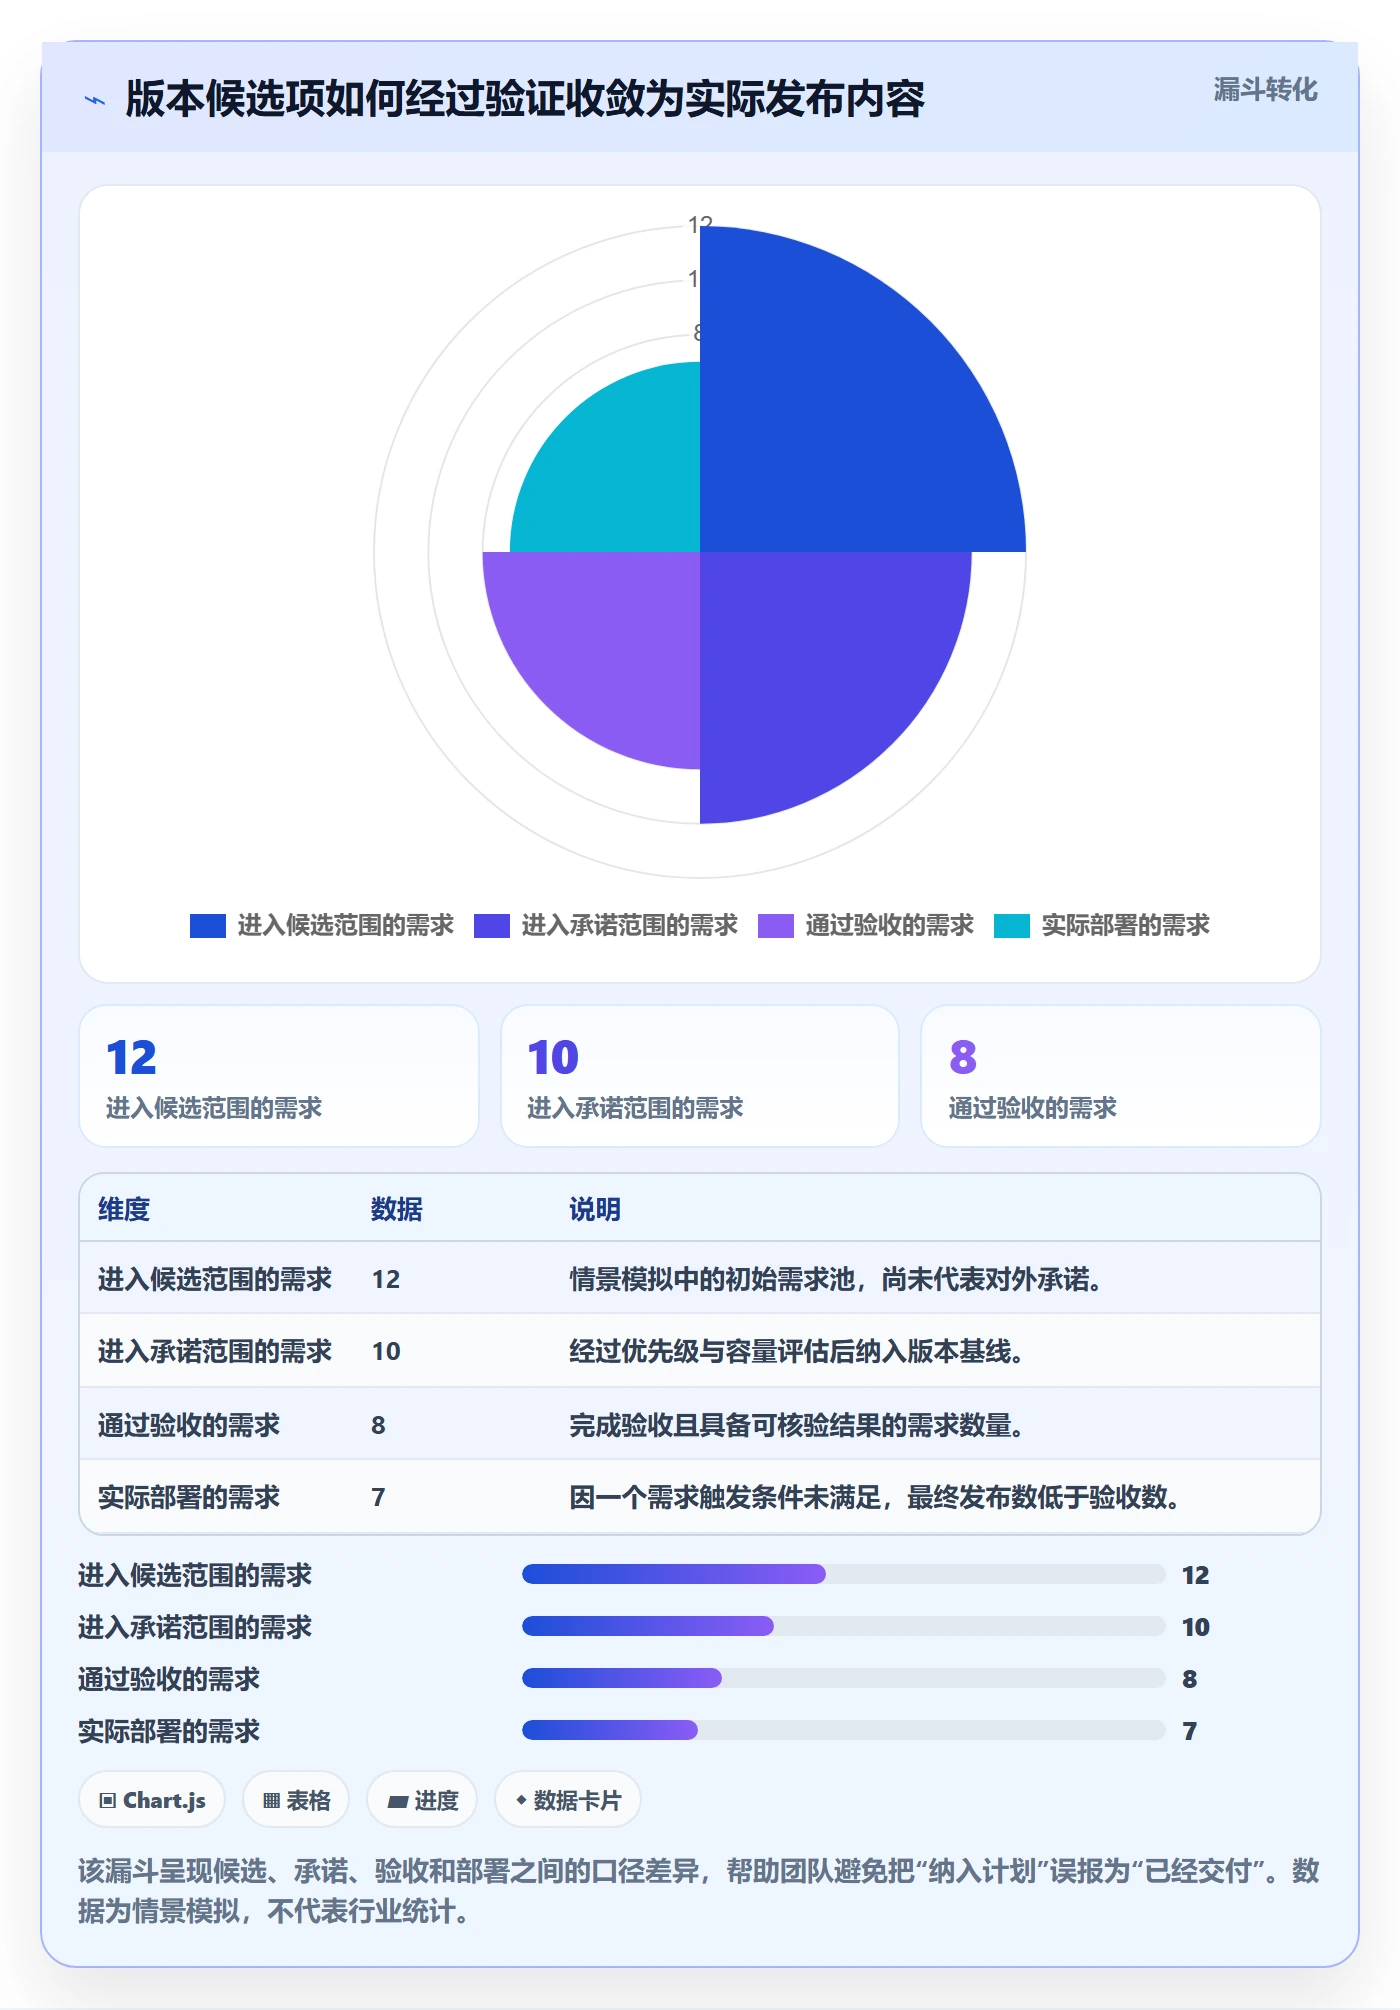Click the description starting 因一个需求触发条件未满足
Screen dimensions: 1400x2010
click(875, 1497)
